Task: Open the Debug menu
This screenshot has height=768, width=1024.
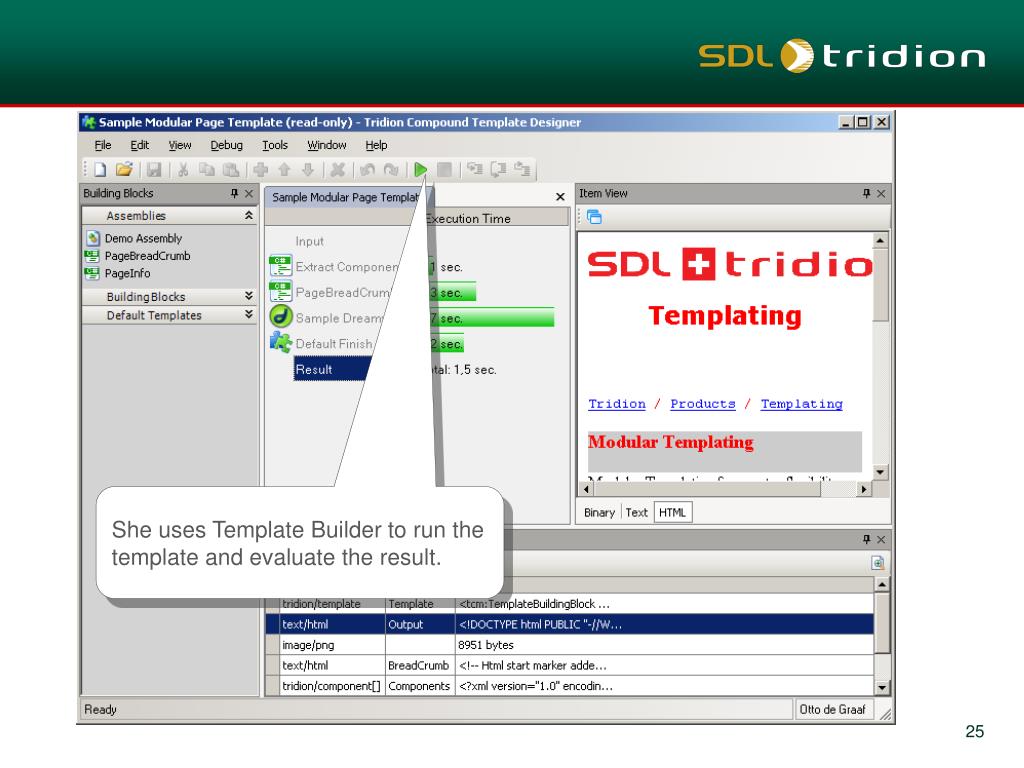Action: point(226,145)
